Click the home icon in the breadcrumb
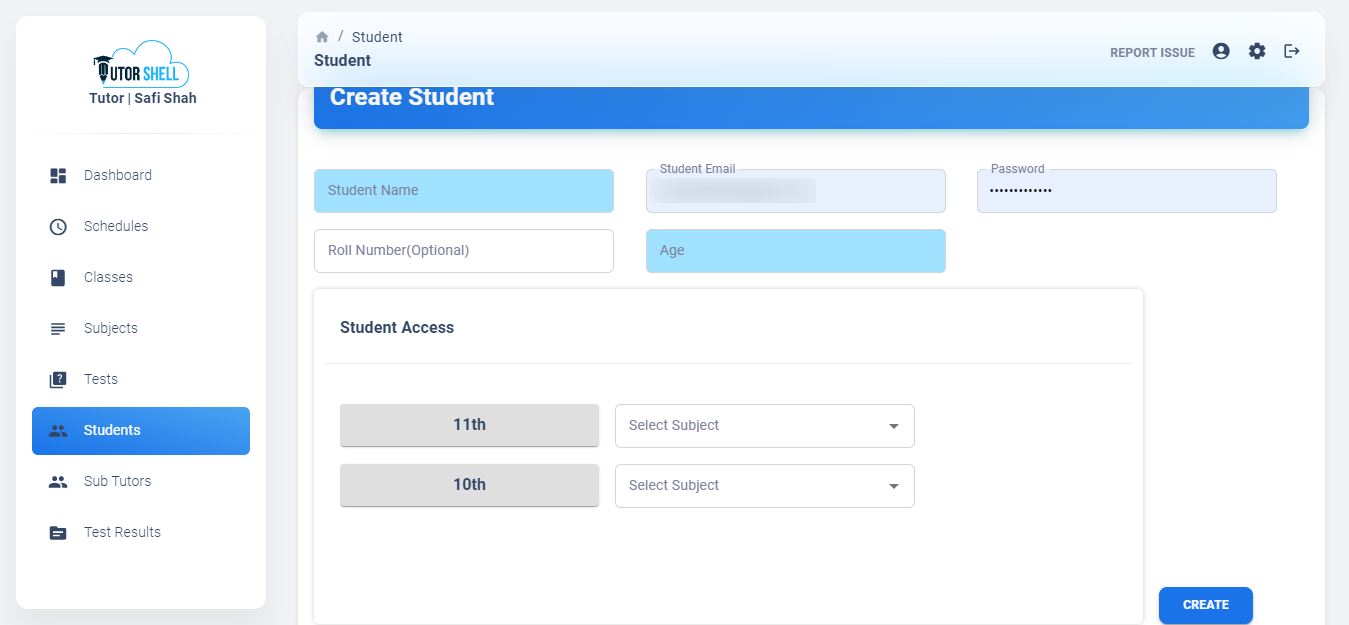The width and height of the screenshot is (1349, 625). pos(322,36)
